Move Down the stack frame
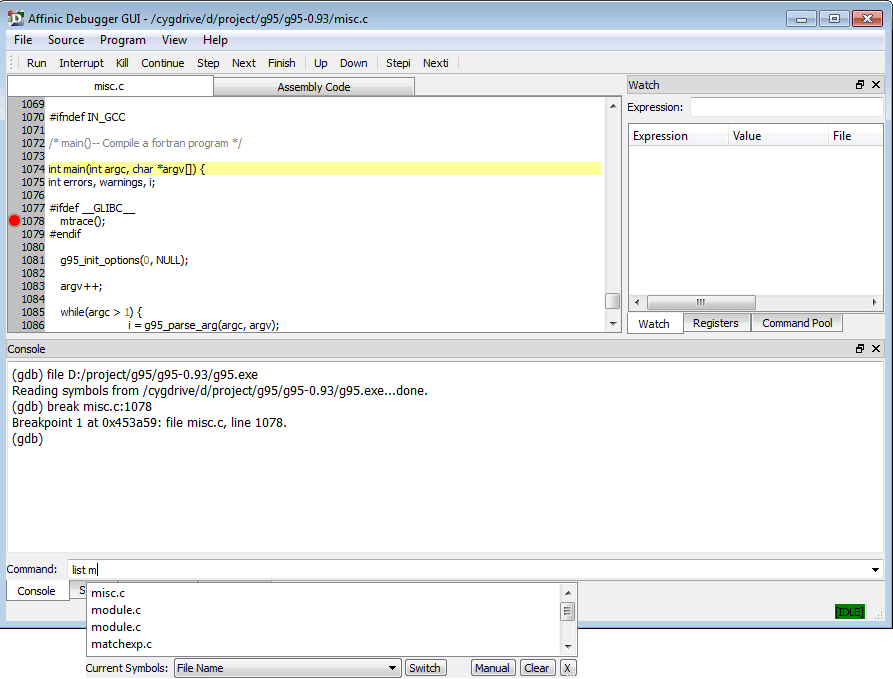Screen dimensions: 893x679 (354, 63)
